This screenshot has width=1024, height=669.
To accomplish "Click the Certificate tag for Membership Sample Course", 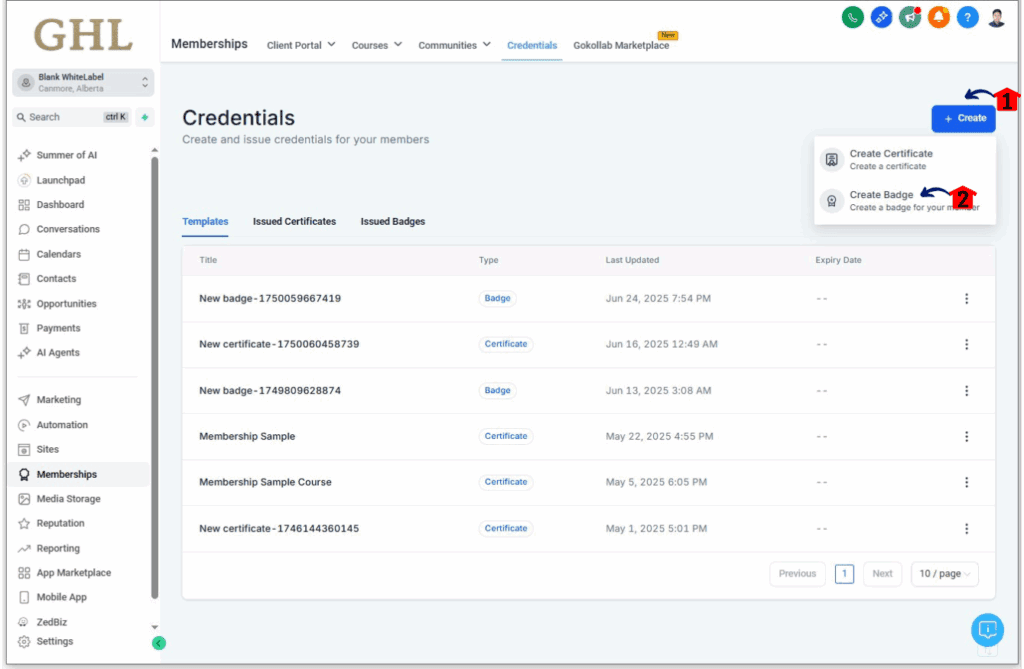I will click(x=506, y=482).
